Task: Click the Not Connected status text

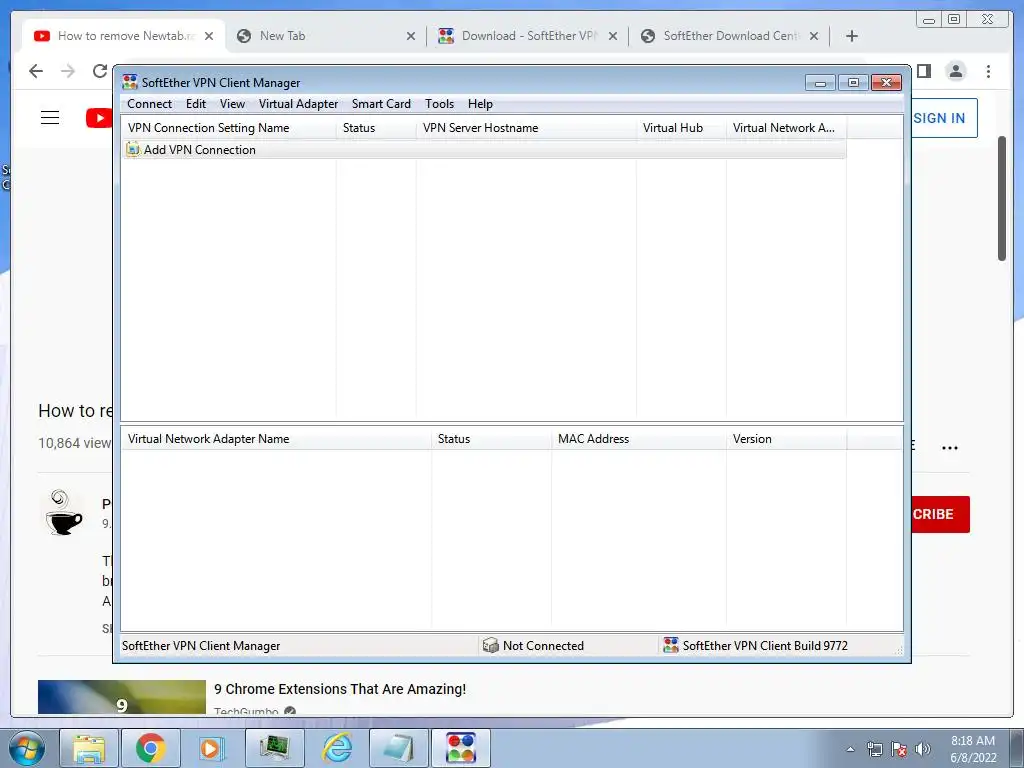Action: click(x=543, y=646)
